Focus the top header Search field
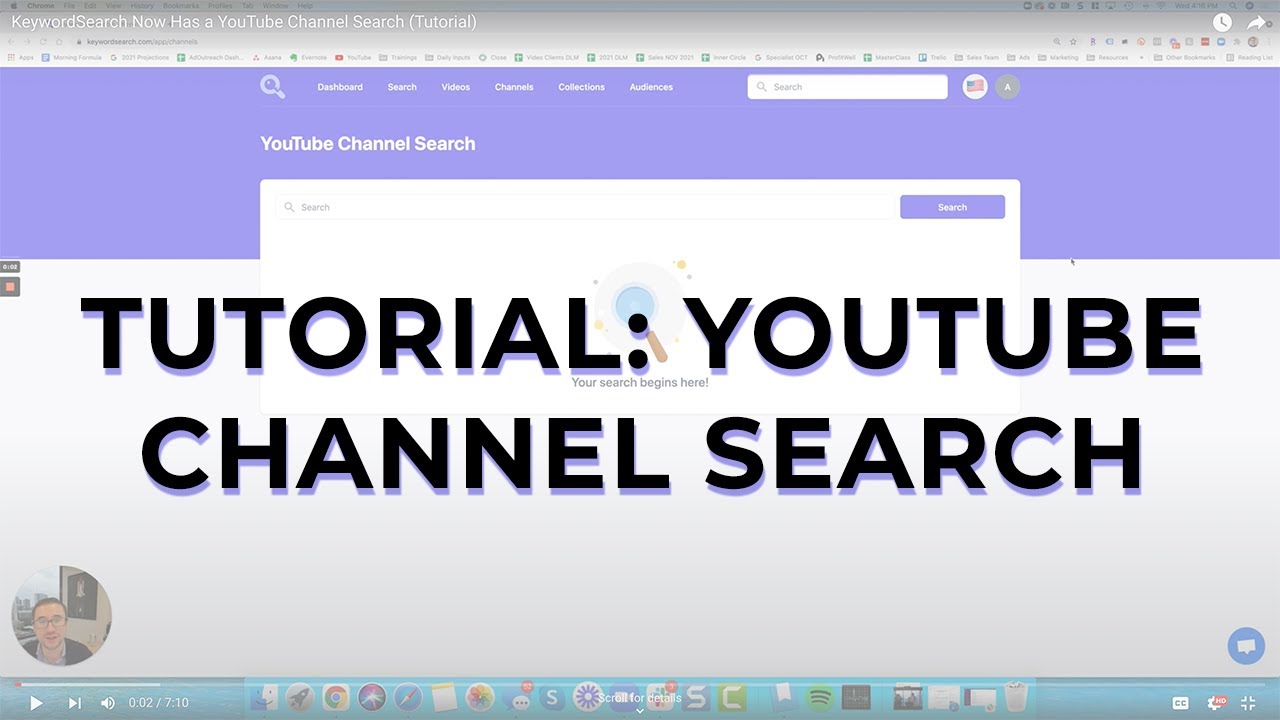This screenshot has height=720, width=1280. pyautogui.click(x=847, y=87)
